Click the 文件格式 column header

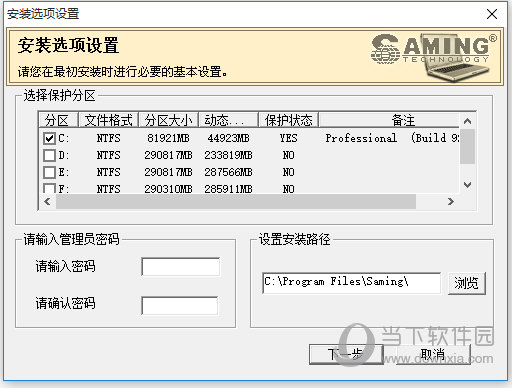(108, 120)
